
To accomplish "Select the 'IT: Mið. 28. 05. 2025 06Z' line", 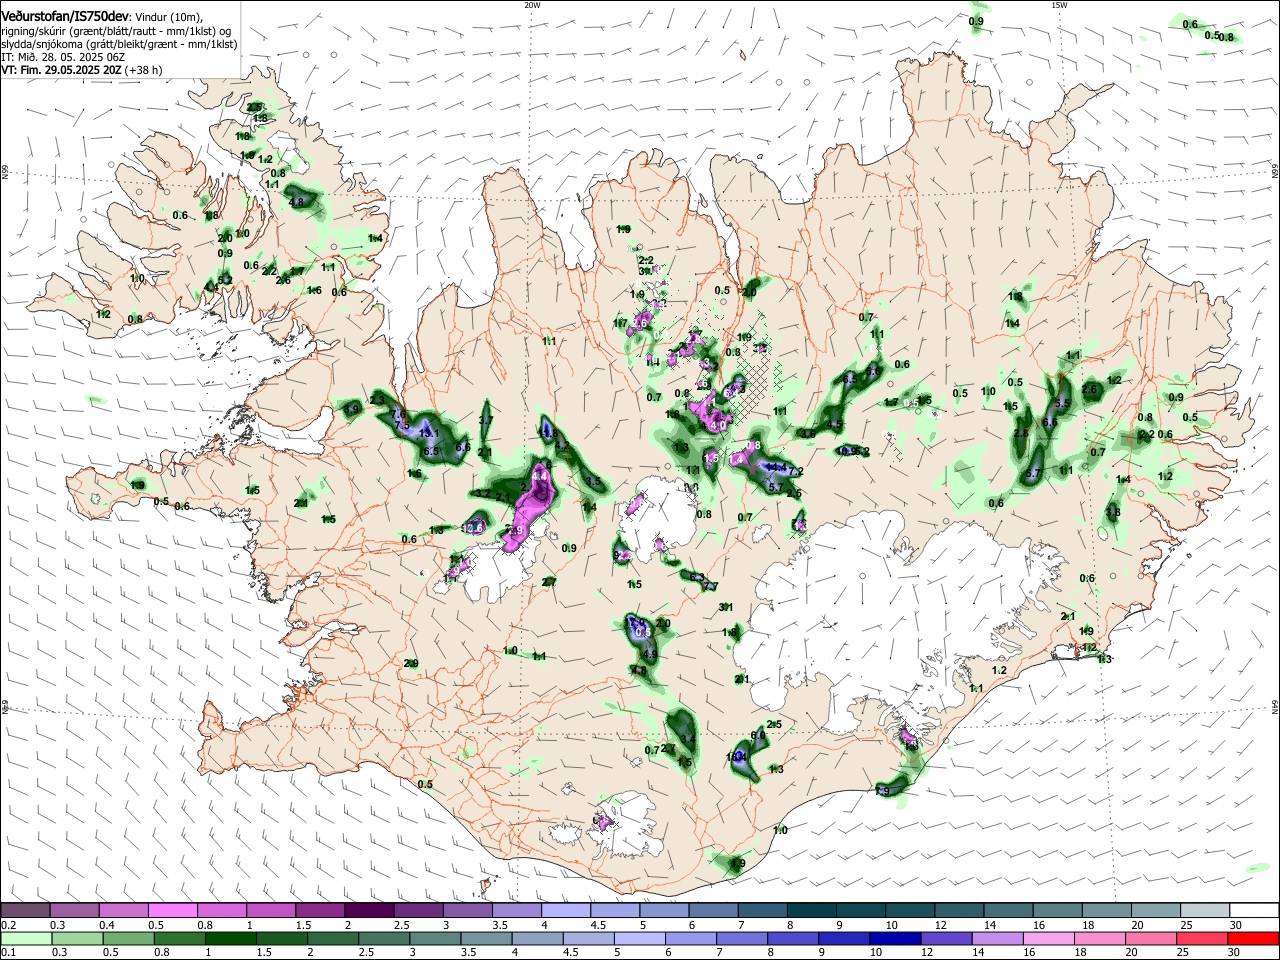I will (63, 57).
